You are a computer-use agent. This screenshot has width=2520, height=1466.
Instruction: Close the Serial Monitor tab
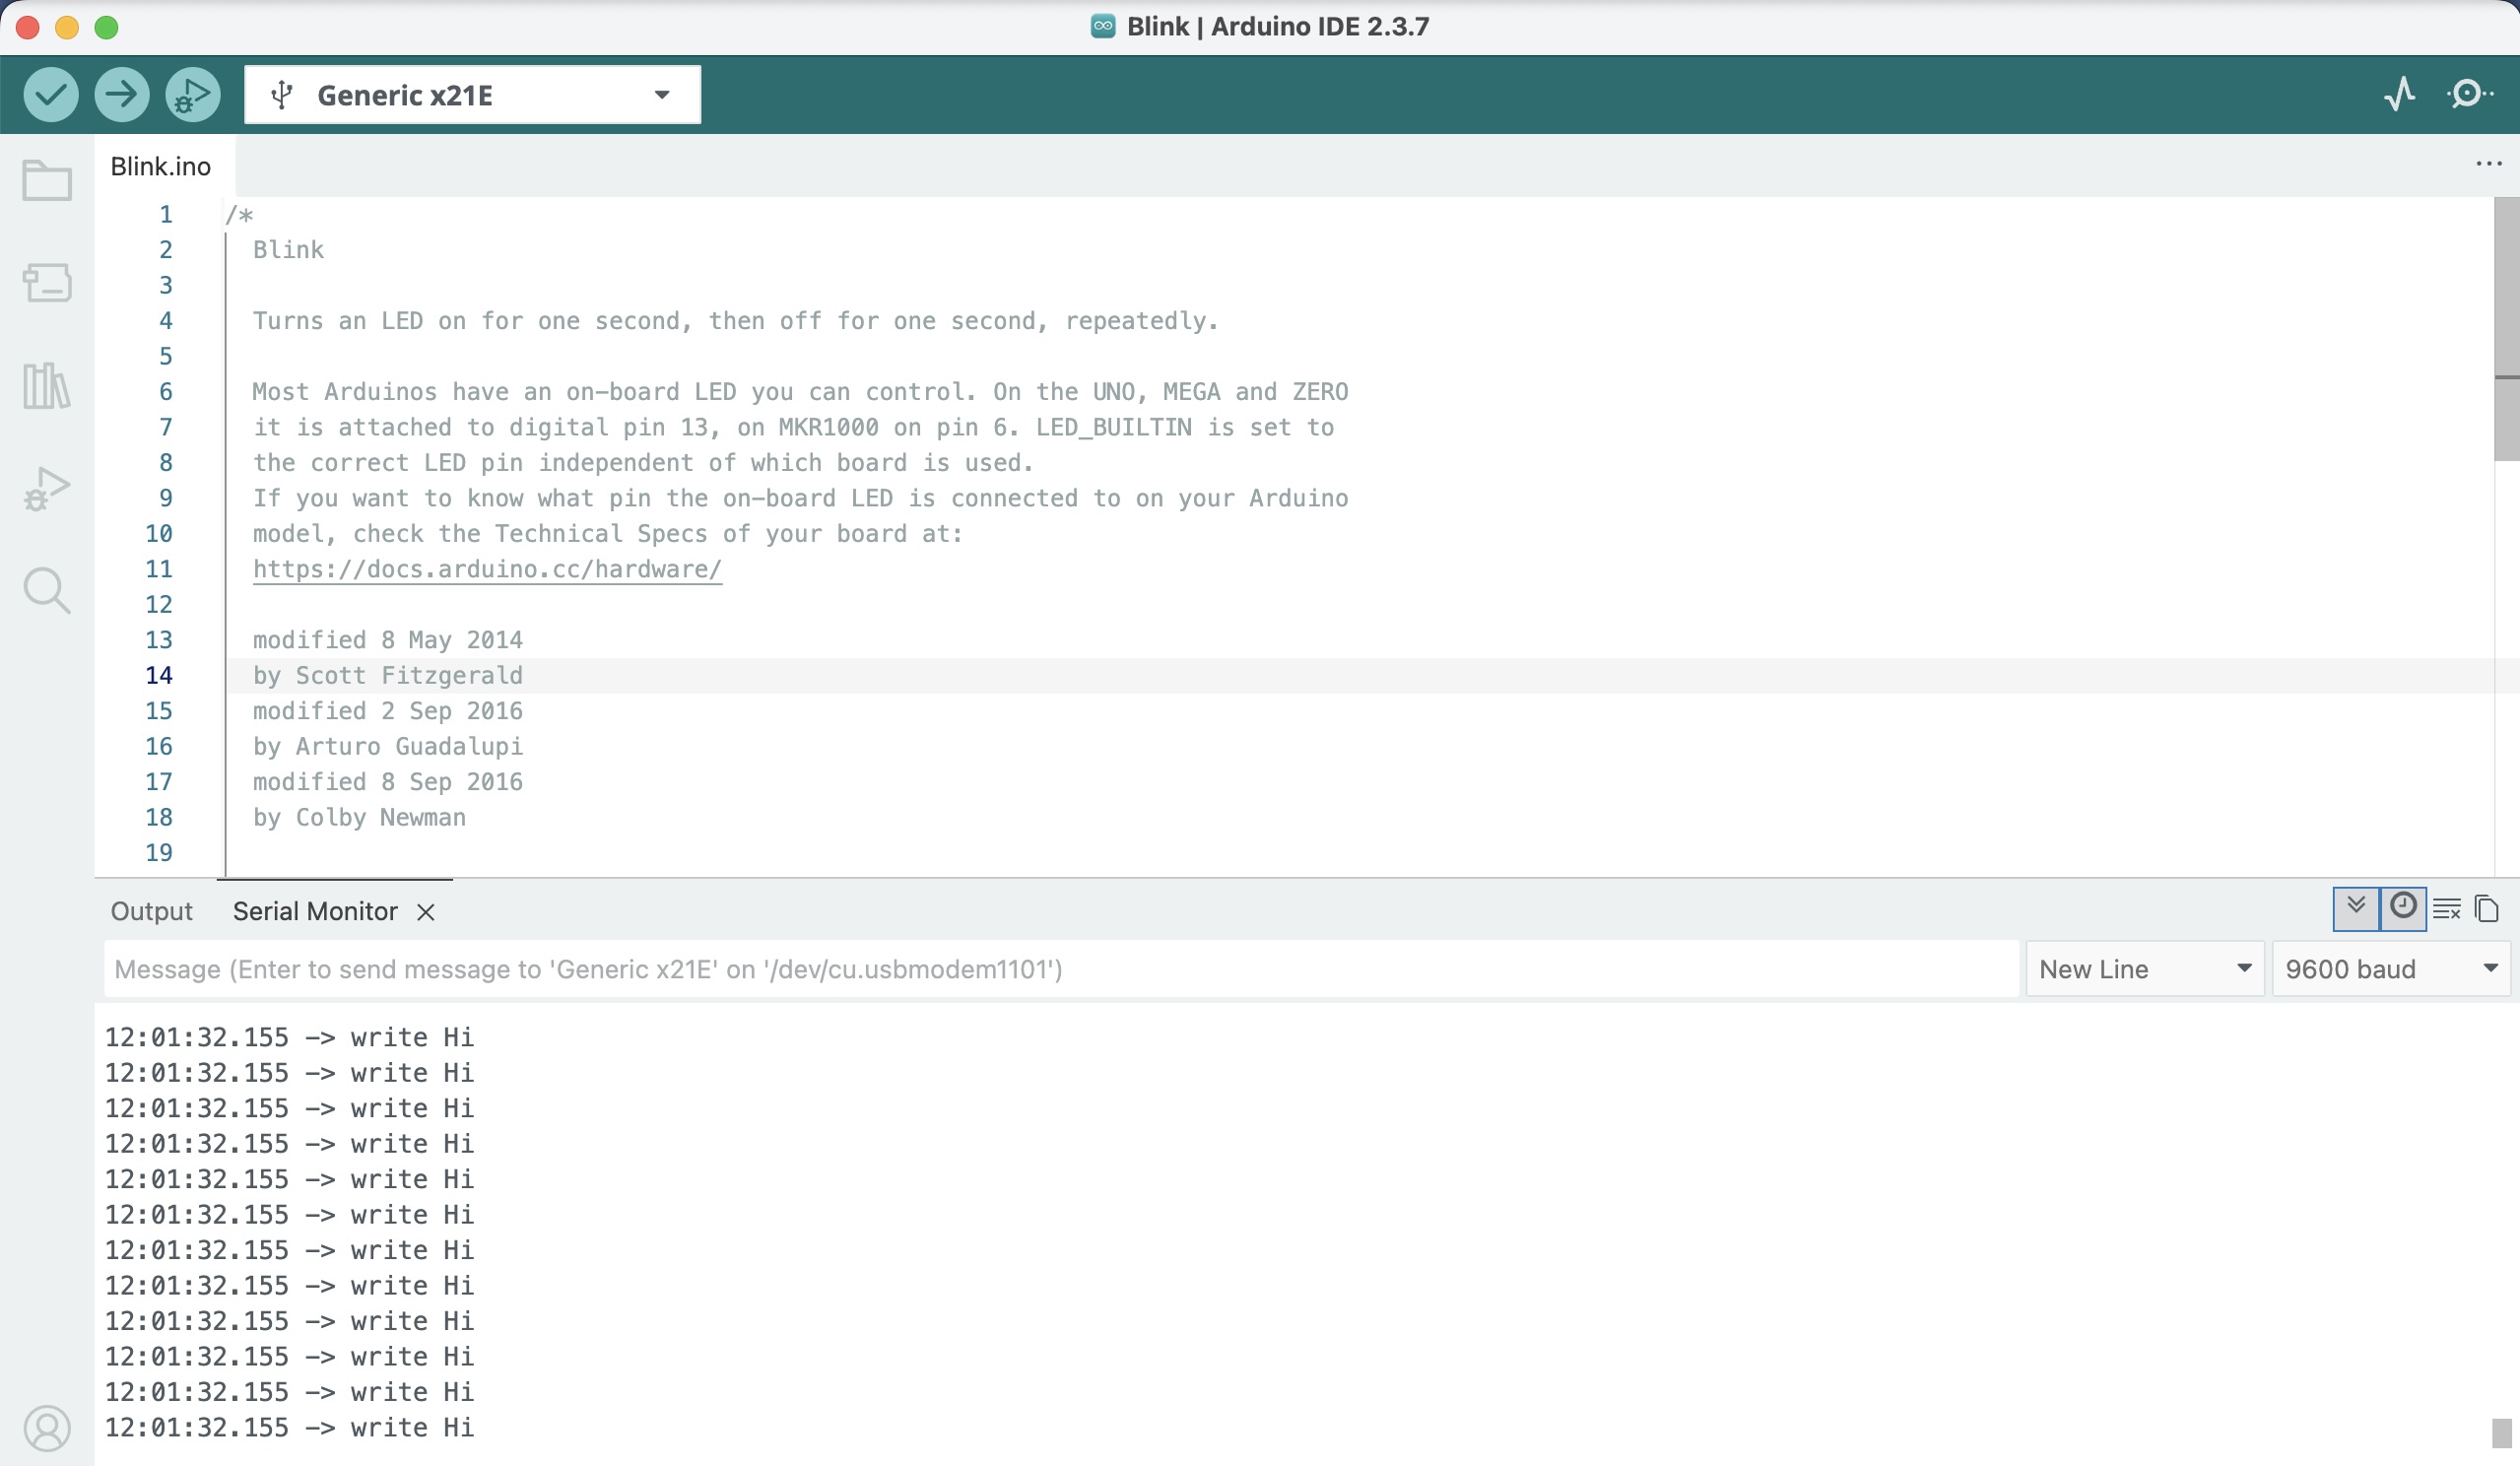(426, 912)
